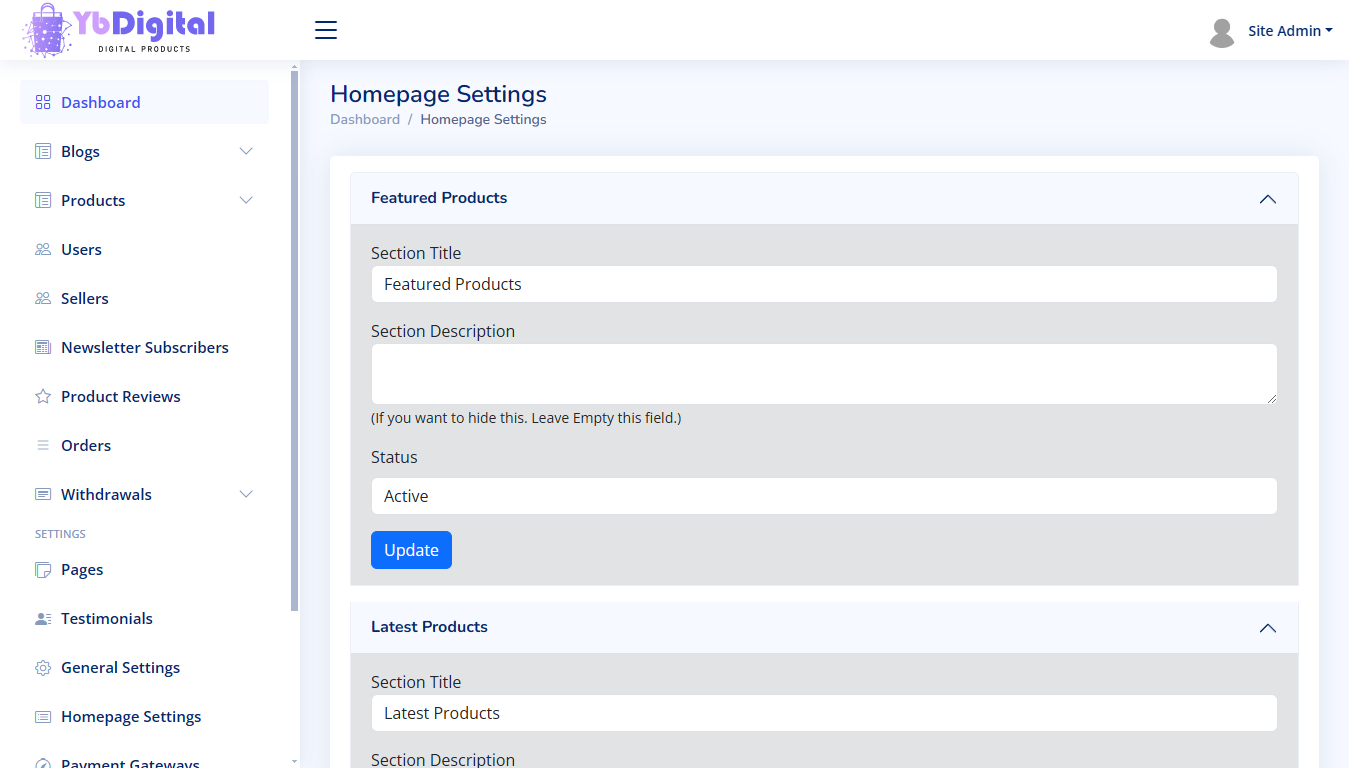Collapse the Featured Products section

pyautogui.click(x=1267, y=199)
